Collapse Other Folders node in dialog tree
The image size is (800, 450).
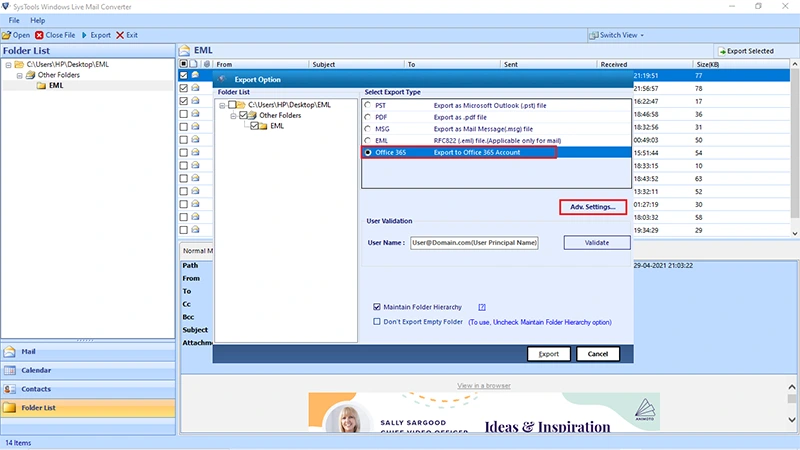coord(233,116)
